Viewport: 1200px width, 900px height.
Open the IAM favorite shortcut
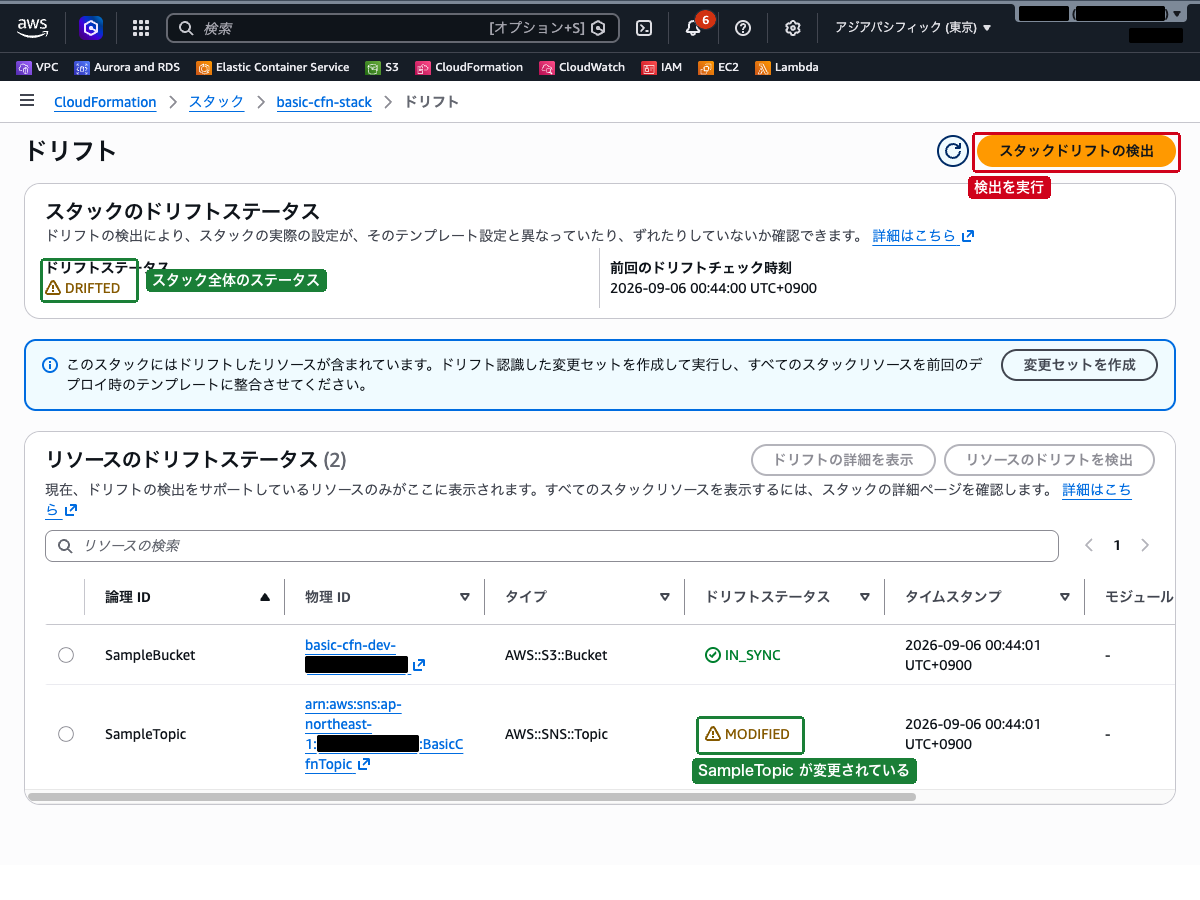pos(662,67)
